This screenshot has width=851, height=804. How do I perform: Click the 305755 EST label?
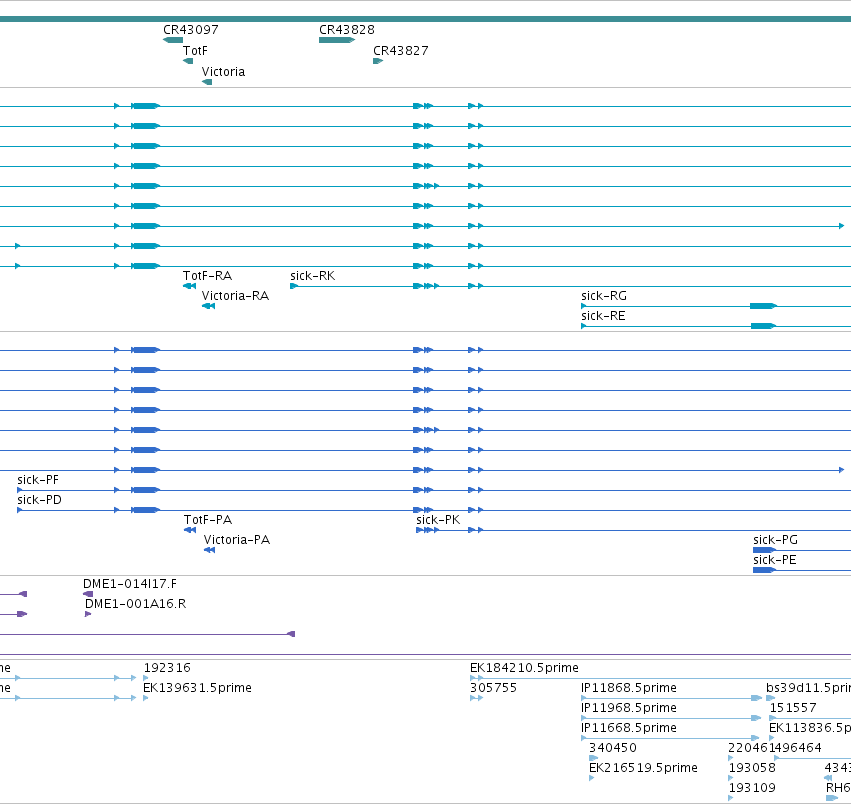[493, 688]
